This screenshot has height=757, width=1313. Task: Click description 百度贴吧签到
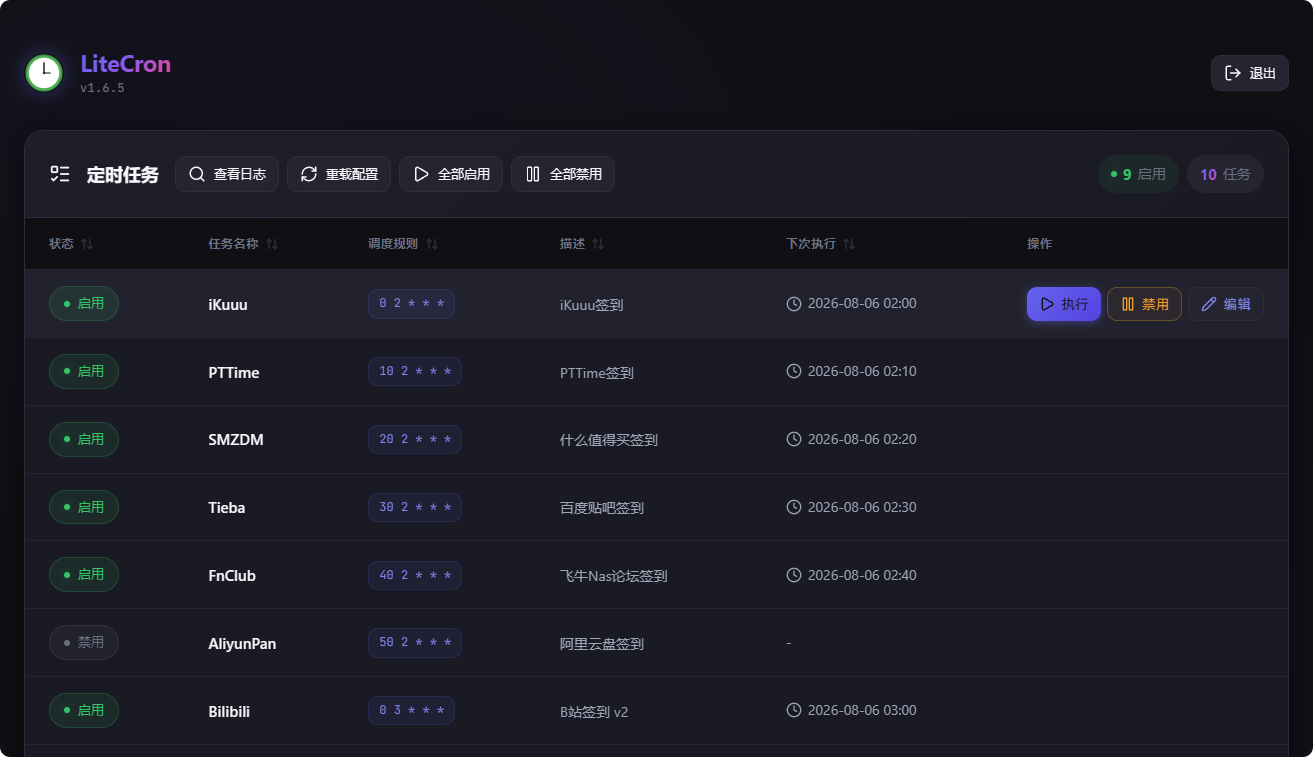point(602,508)
